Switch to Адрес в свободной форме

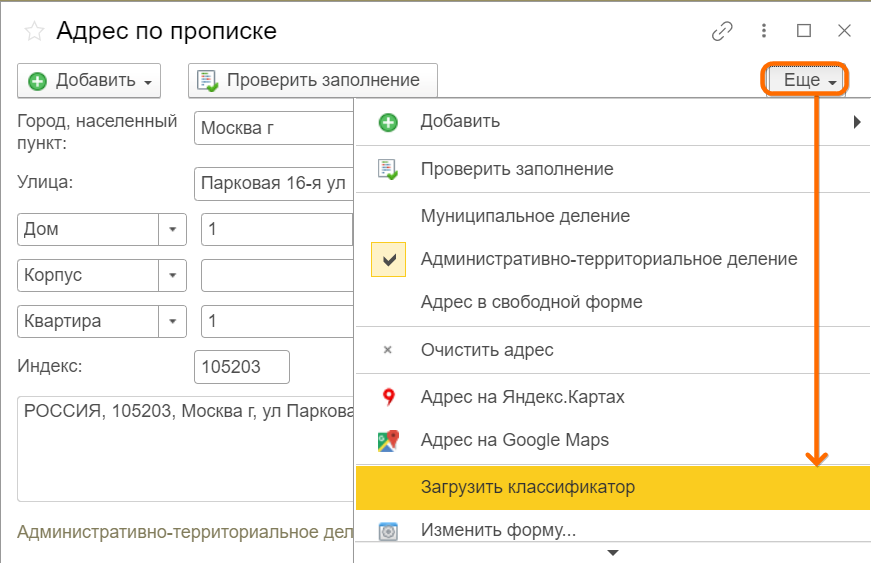[x=531, y=302]
